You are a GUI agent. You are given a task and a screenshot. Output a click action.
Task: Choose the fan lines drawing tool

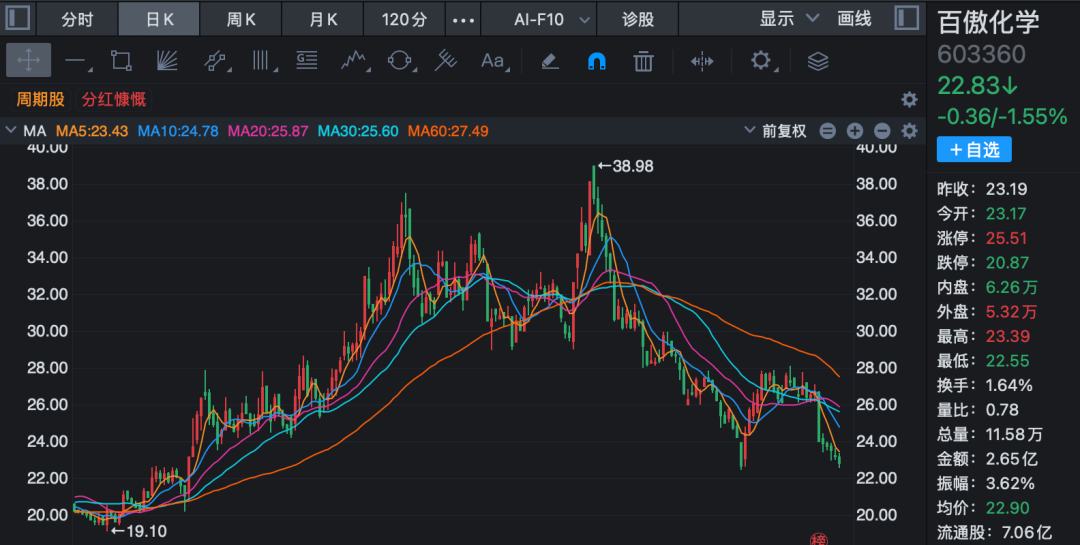(167, 61)
